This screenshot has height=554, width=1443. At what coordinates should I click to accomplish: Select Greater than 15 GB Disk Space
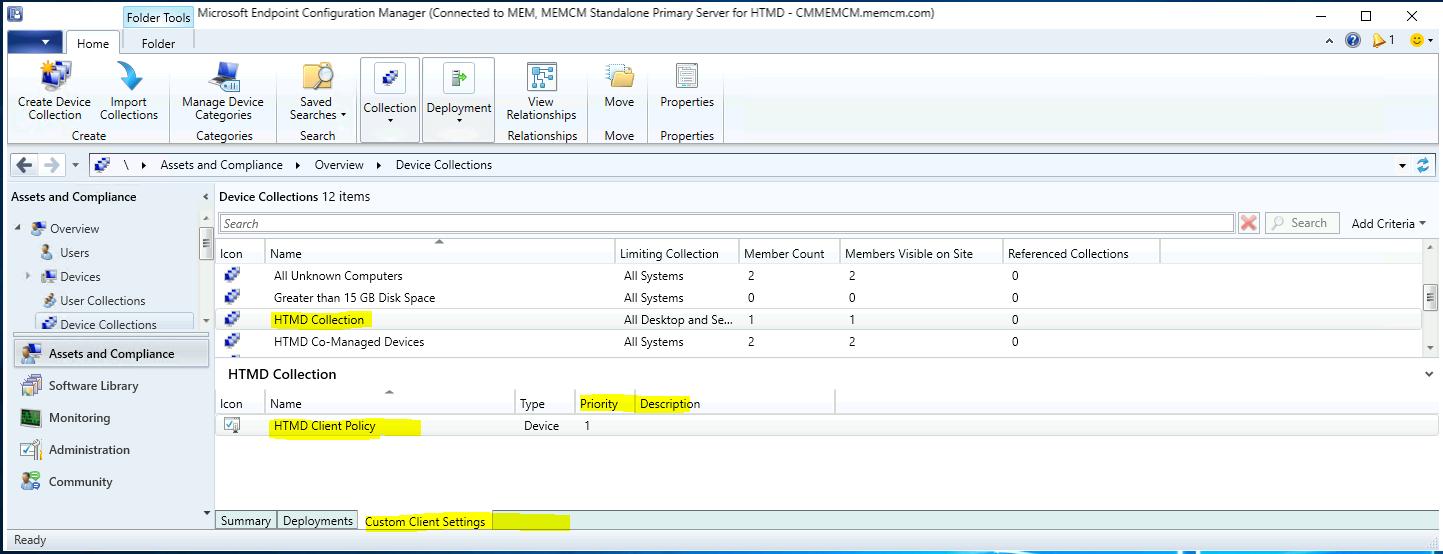coord(819,298)
